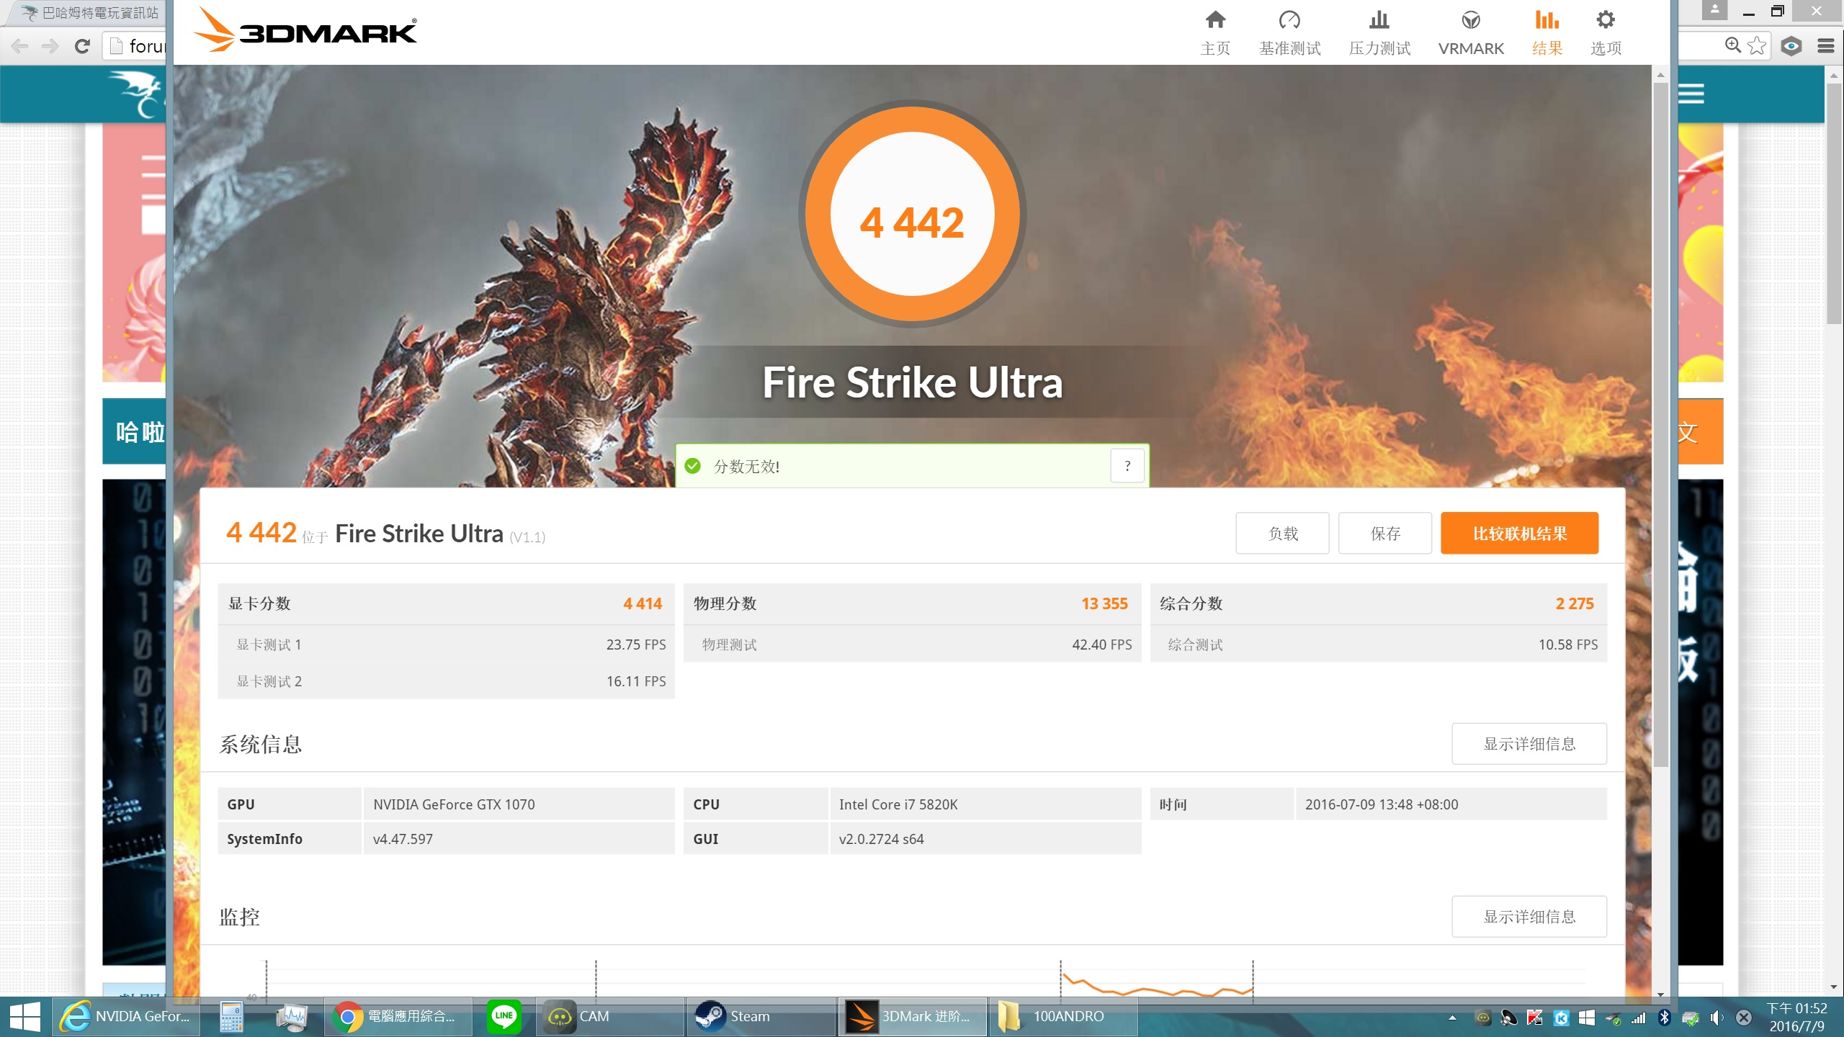The image size is (1844, 1037).
Task: Compare results online (比较联机结果)
Action: [1518, 534]
